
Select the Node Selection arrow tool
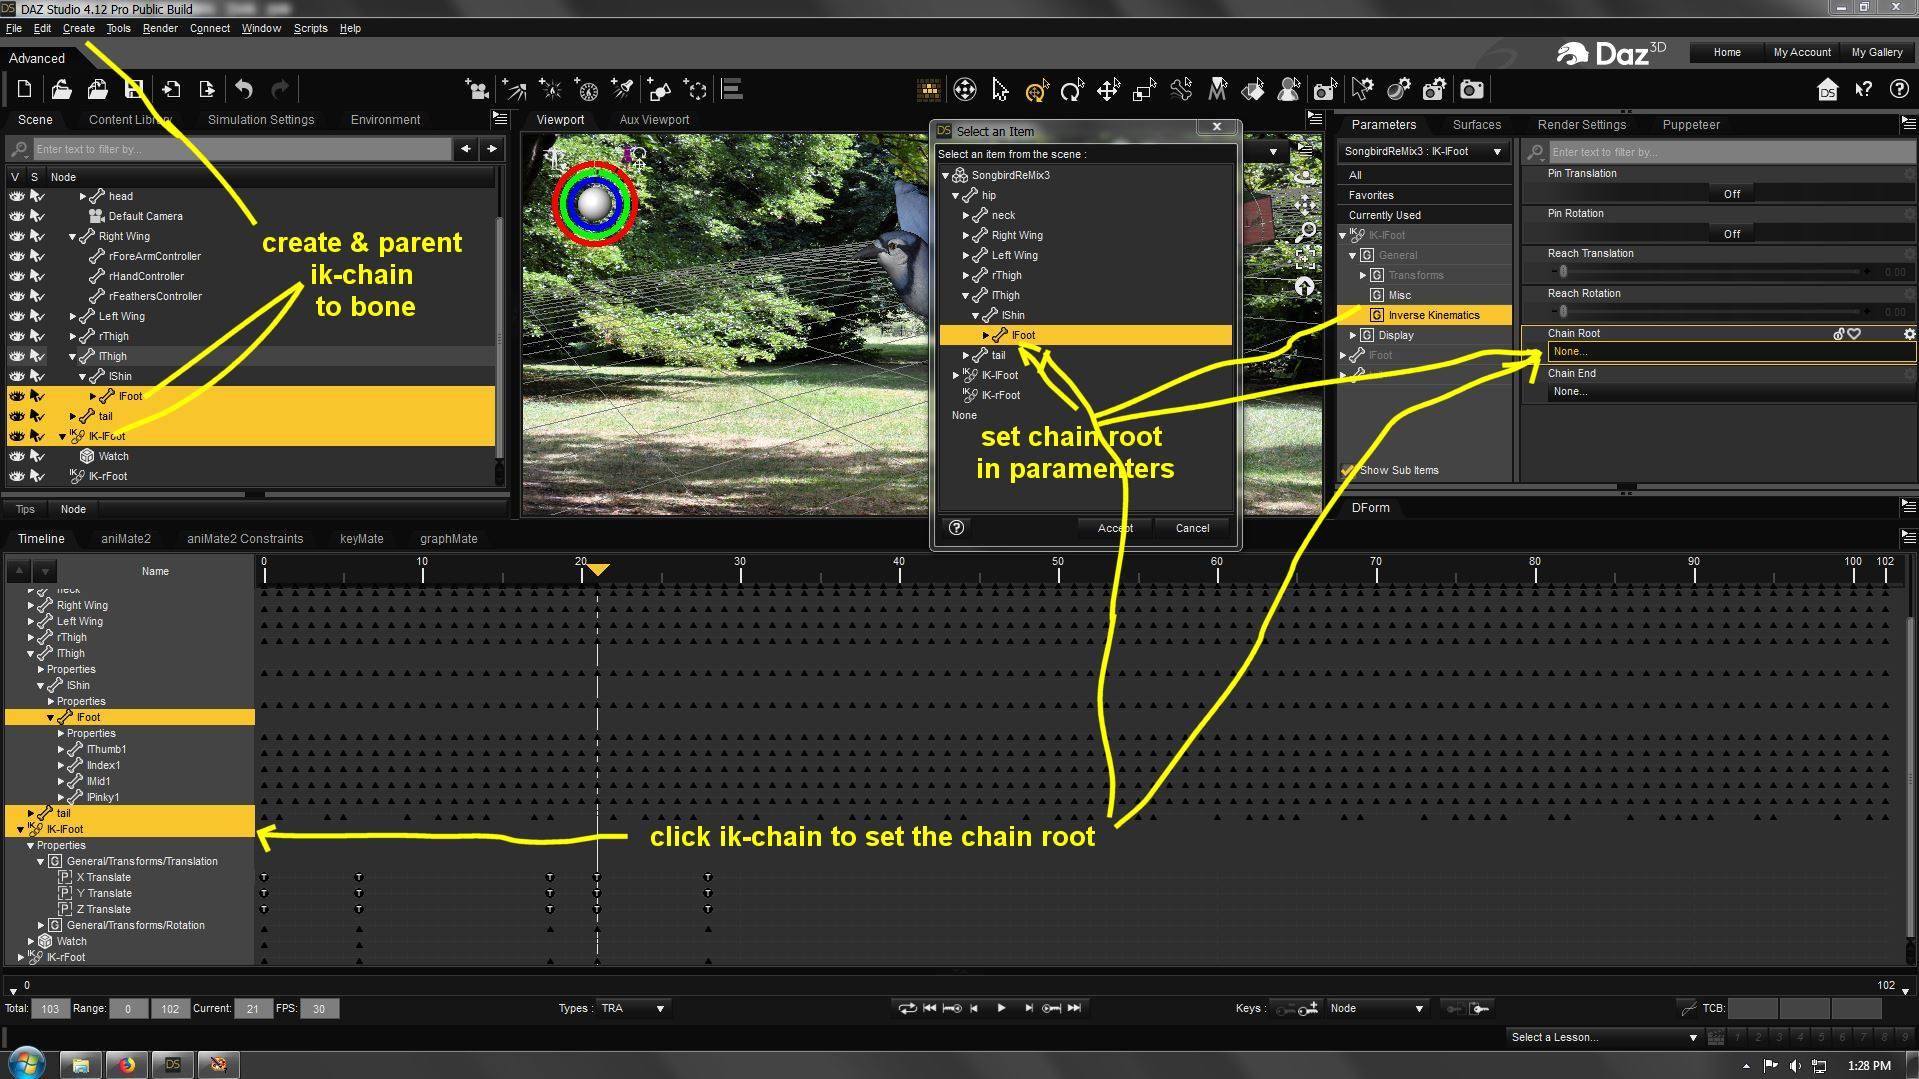[x=1000, y=90]
